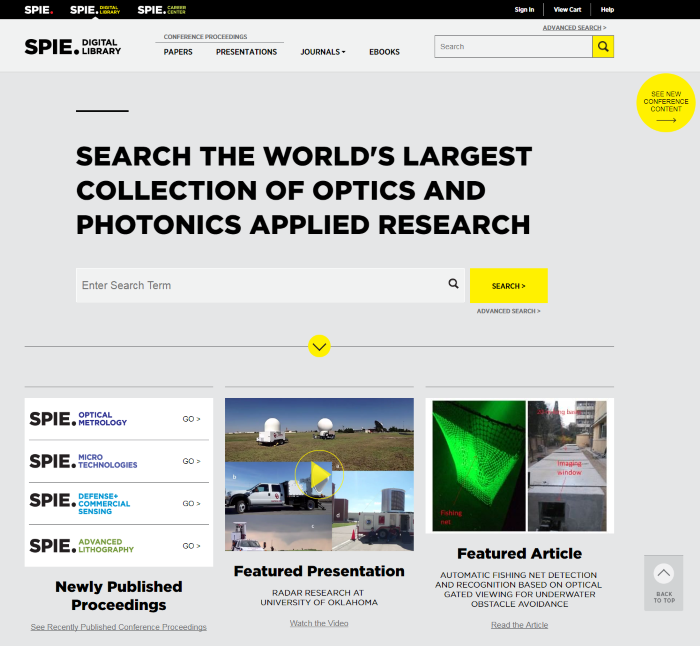Click Automatic Fishing Net Detection article title
700x646 pixels.
(x=519, y=589)
